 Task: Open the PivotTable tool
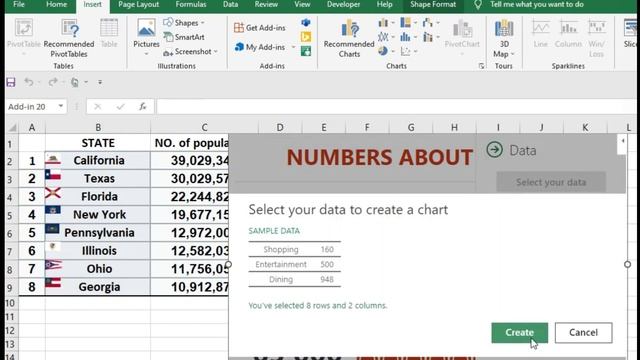pos(23,37)
